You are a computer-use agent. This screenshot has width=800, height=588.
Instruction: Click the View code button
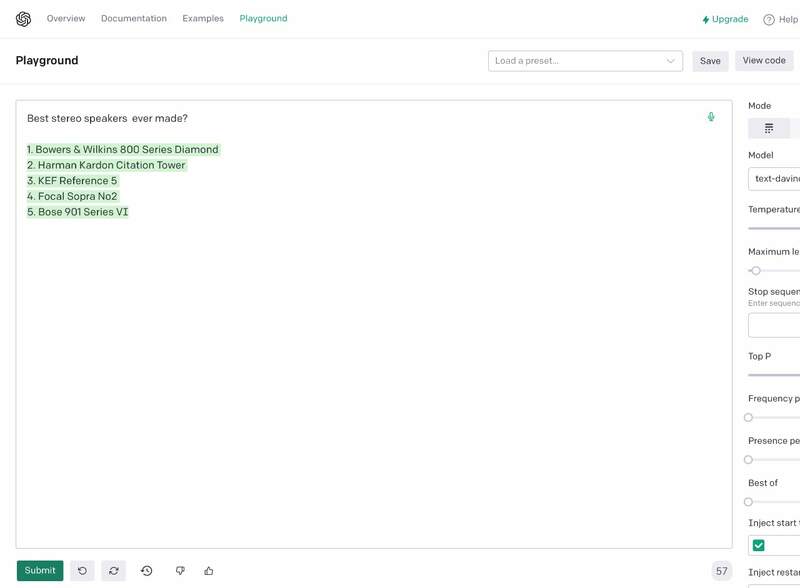pyautogui.click(x=764, y=60)
